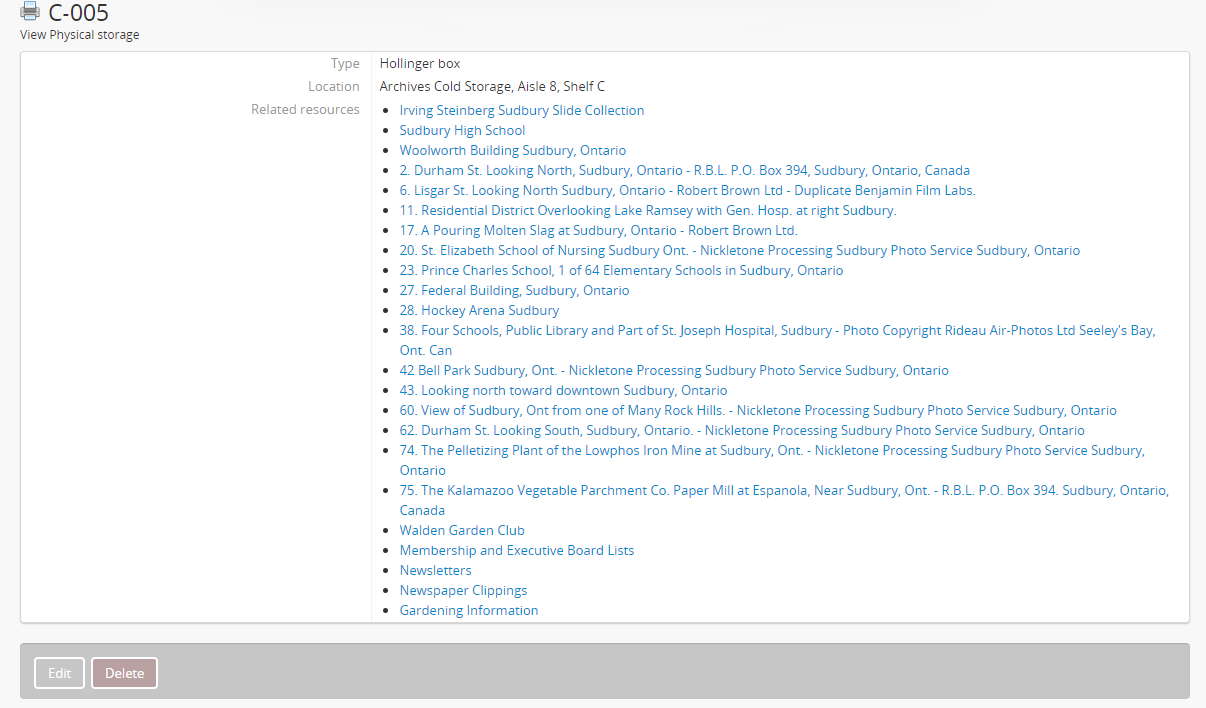
Task: Go to the Gardening Information link
Action: (468, 610)
